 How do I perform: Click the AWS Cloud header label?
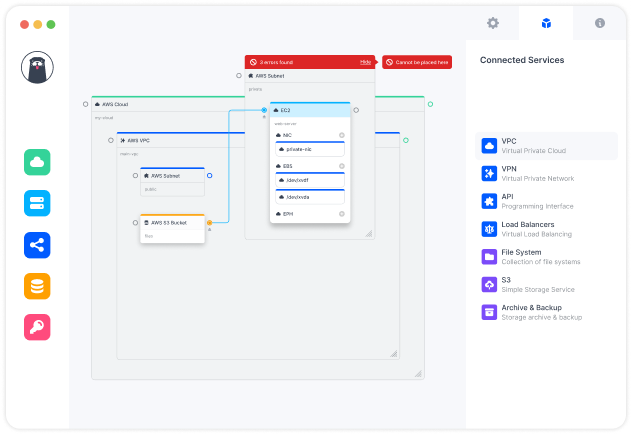[x=115, y=104]
